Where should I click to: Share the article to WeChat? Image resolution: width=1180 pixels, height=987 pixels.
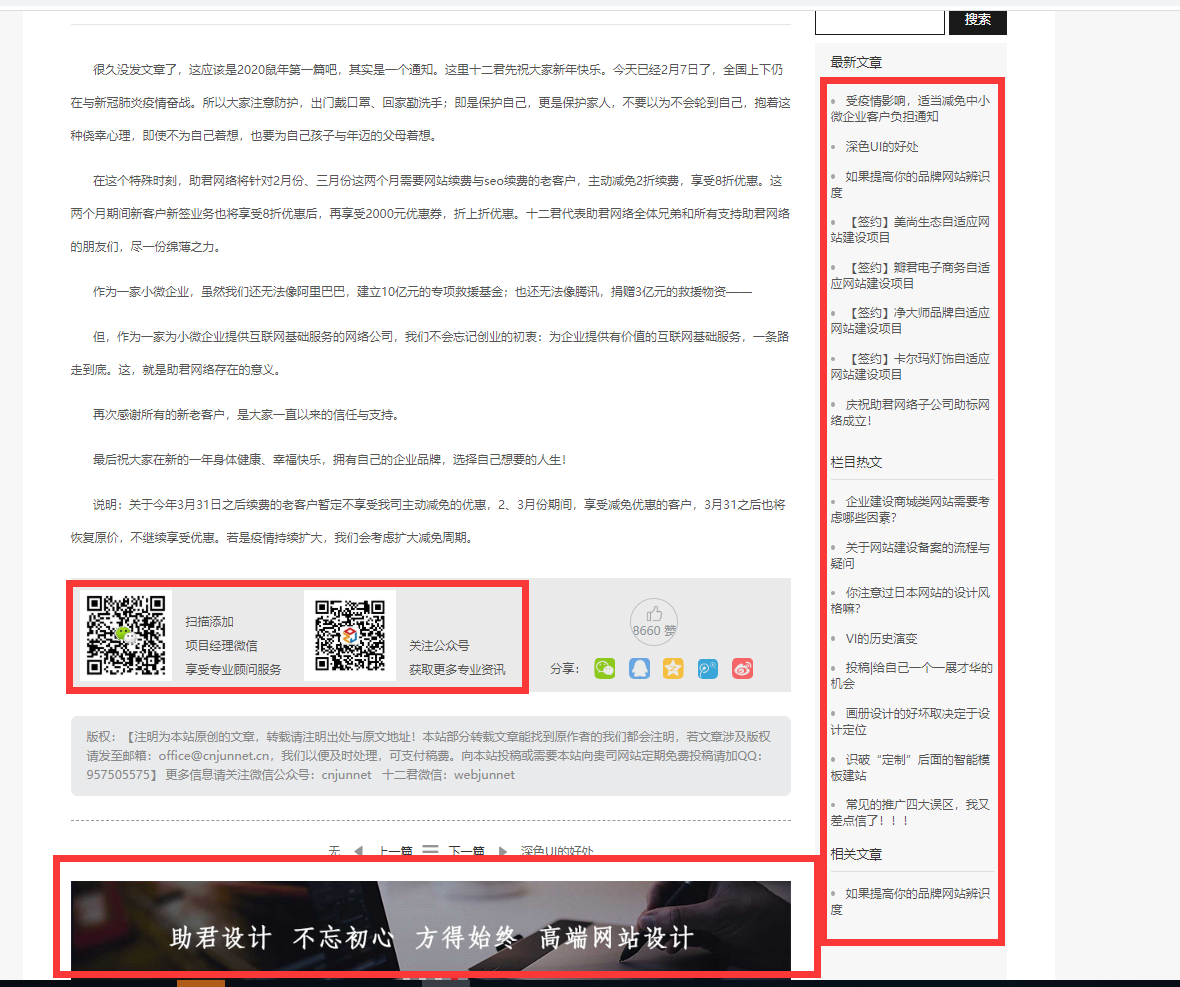click(605, 668)
